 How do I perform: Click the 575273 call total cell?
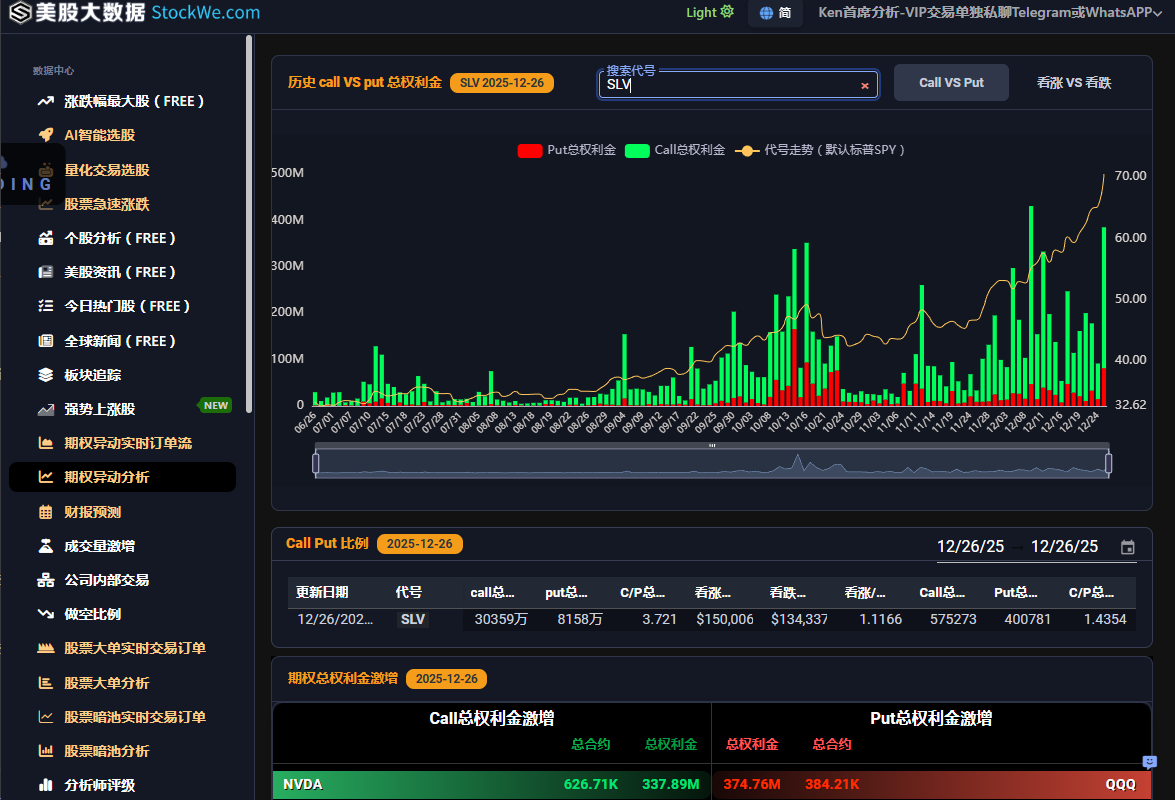pos(953,619)
